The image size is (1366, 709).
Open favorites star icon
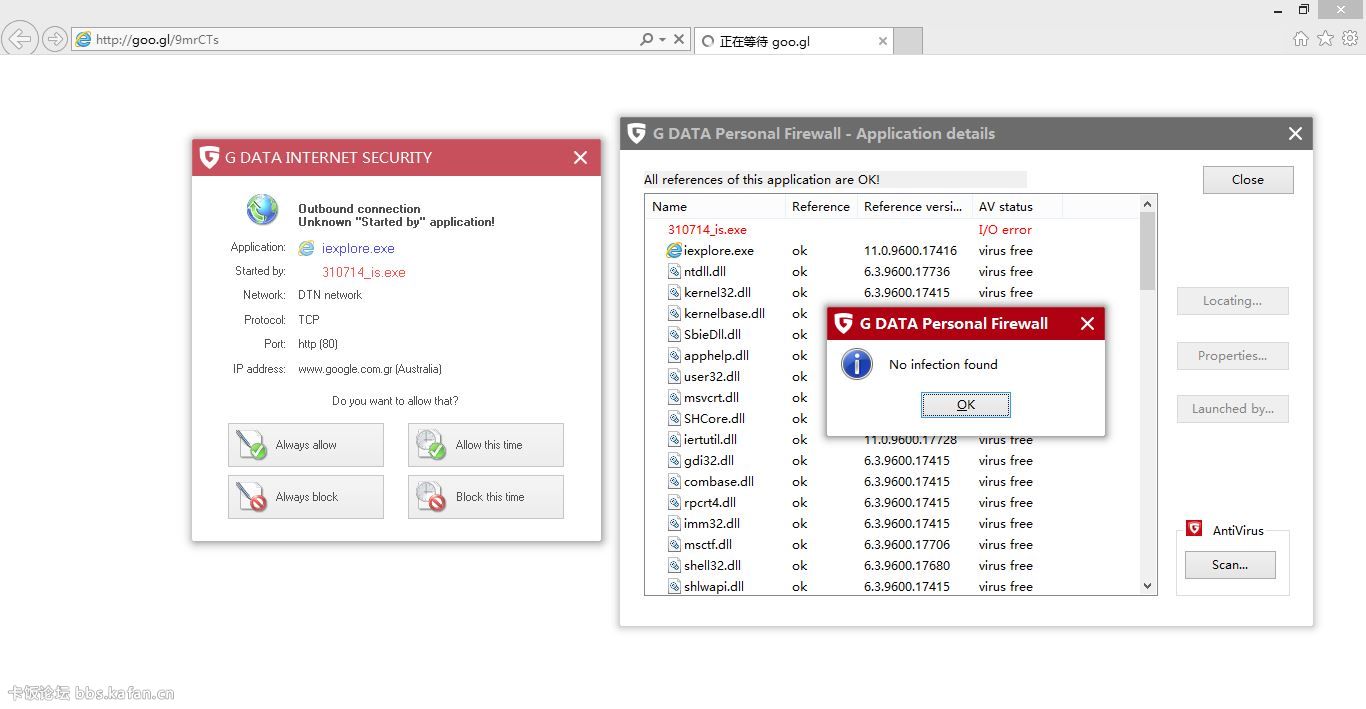(x=1325, y=38)
